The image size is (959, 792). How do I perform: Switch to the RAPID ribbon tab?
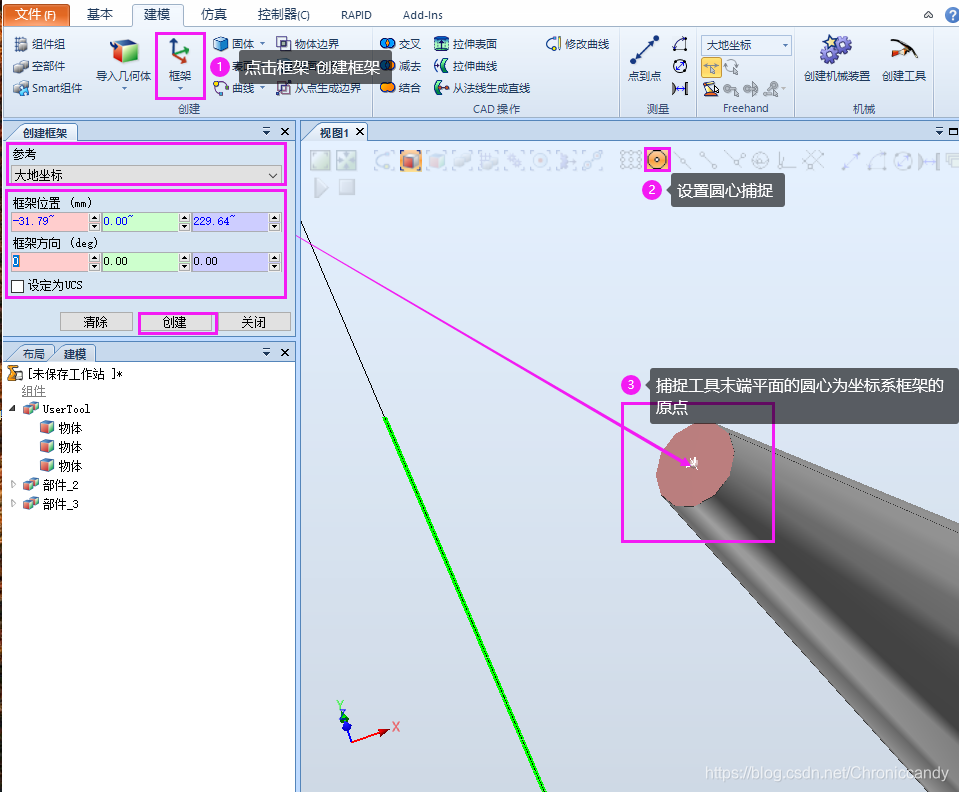[356, 15]
